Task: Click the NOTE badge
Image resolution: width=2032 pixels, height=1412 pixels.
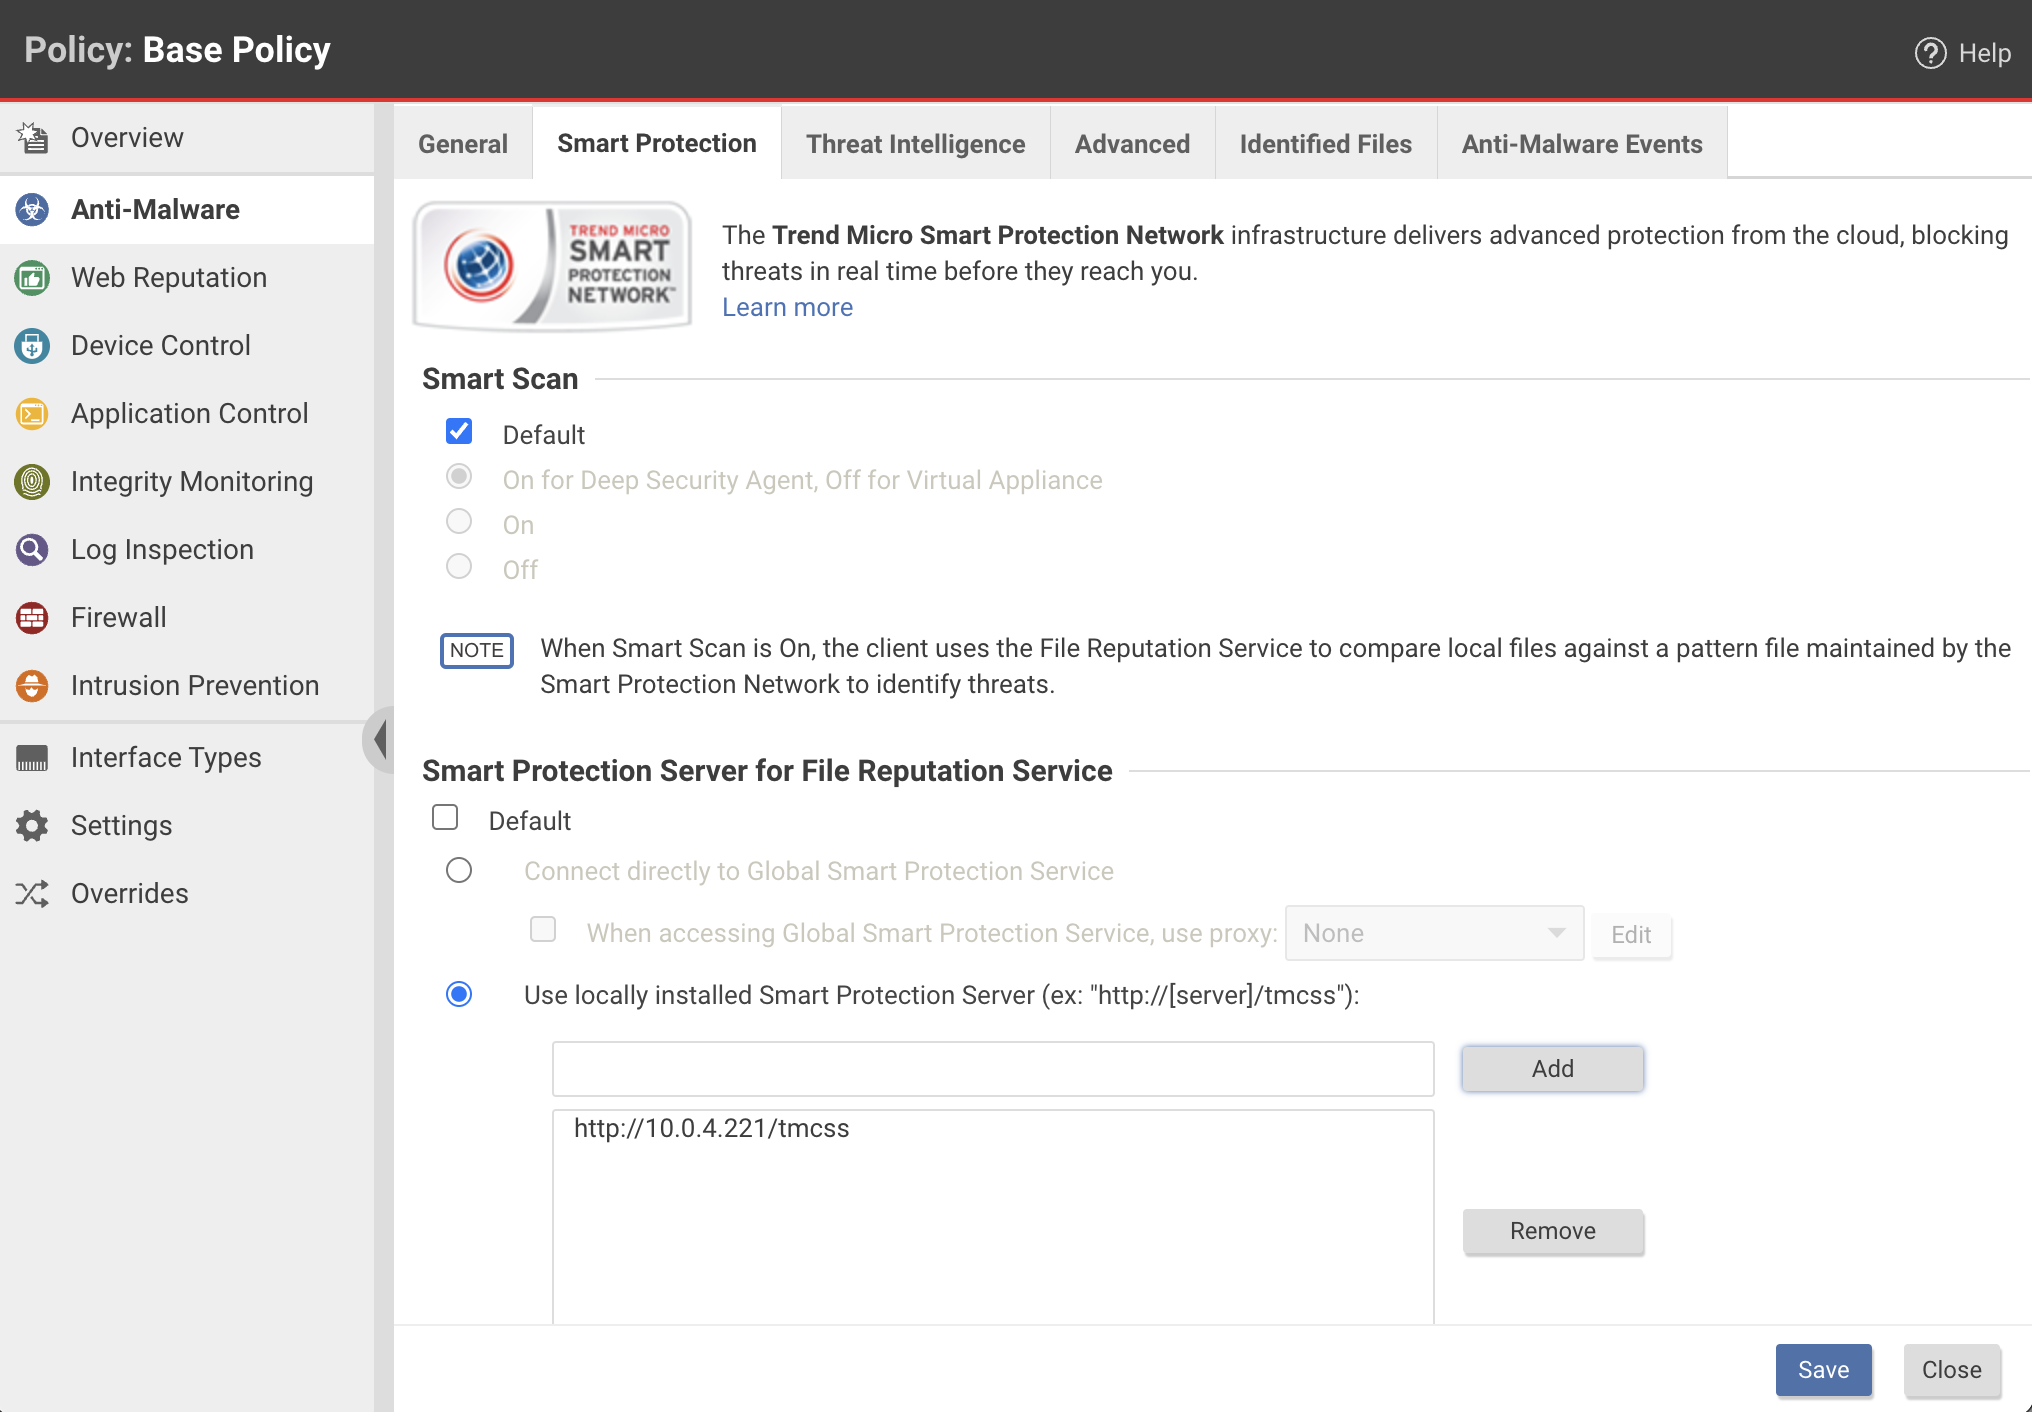Action: click(x=477, y=650)
